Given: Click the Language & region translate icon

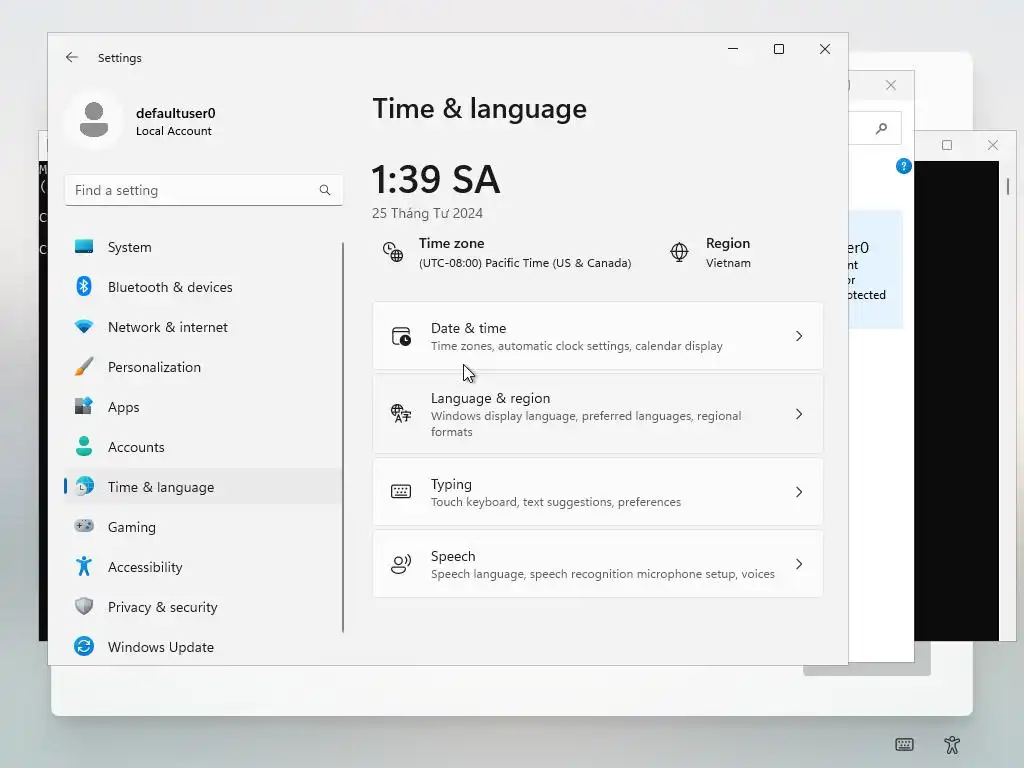Looking at the screenshot, I should point(401,413).
